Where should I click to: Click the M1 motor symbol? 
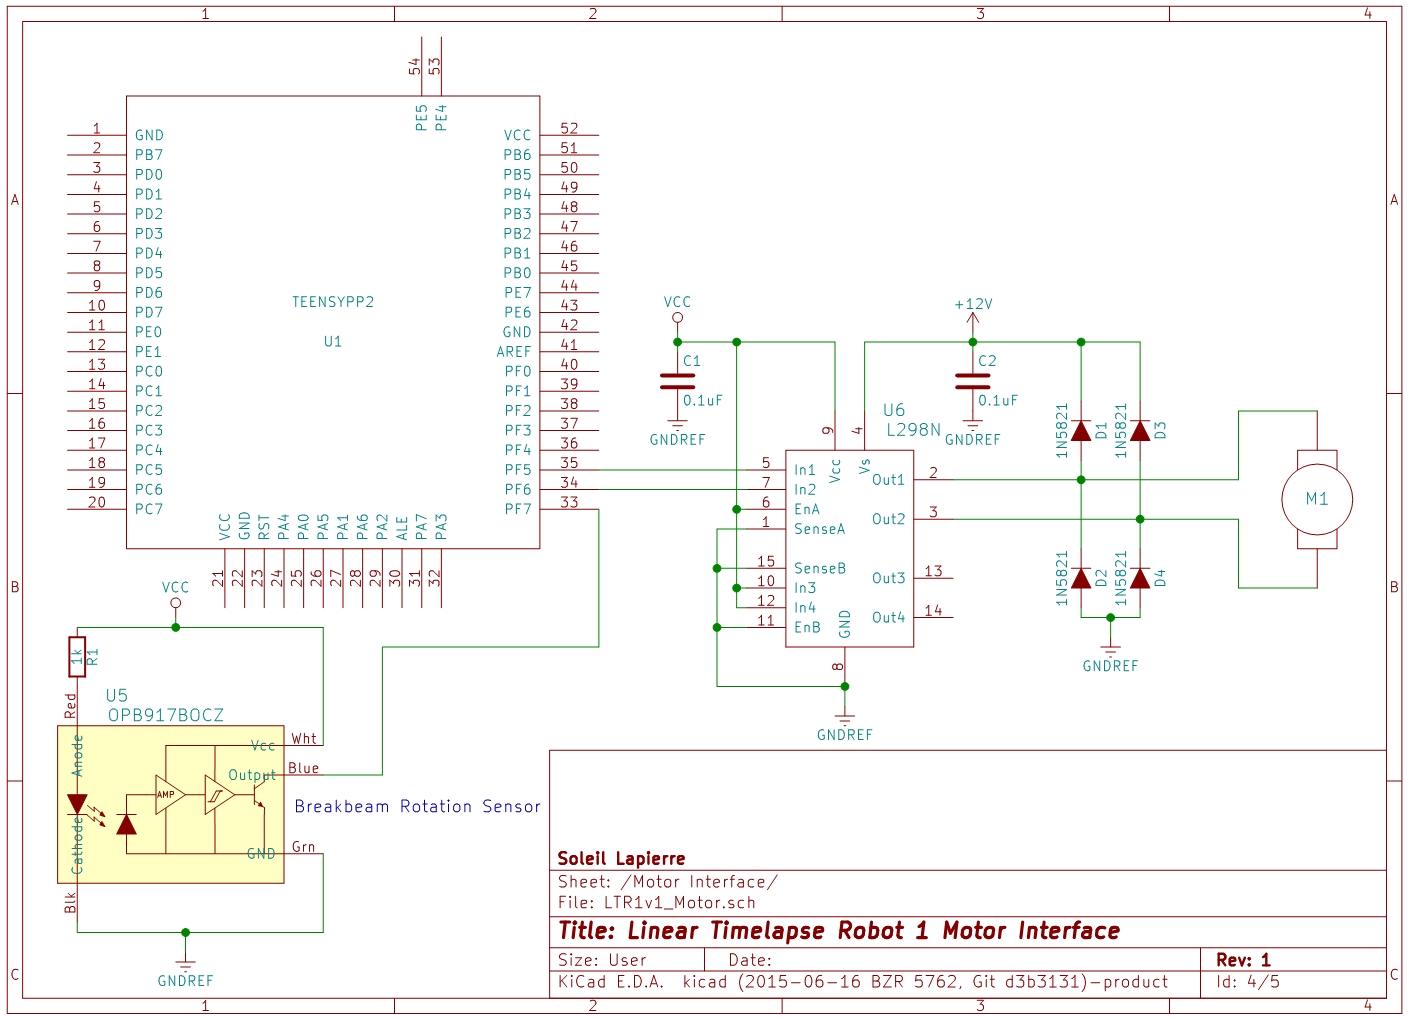point(1317,499)
